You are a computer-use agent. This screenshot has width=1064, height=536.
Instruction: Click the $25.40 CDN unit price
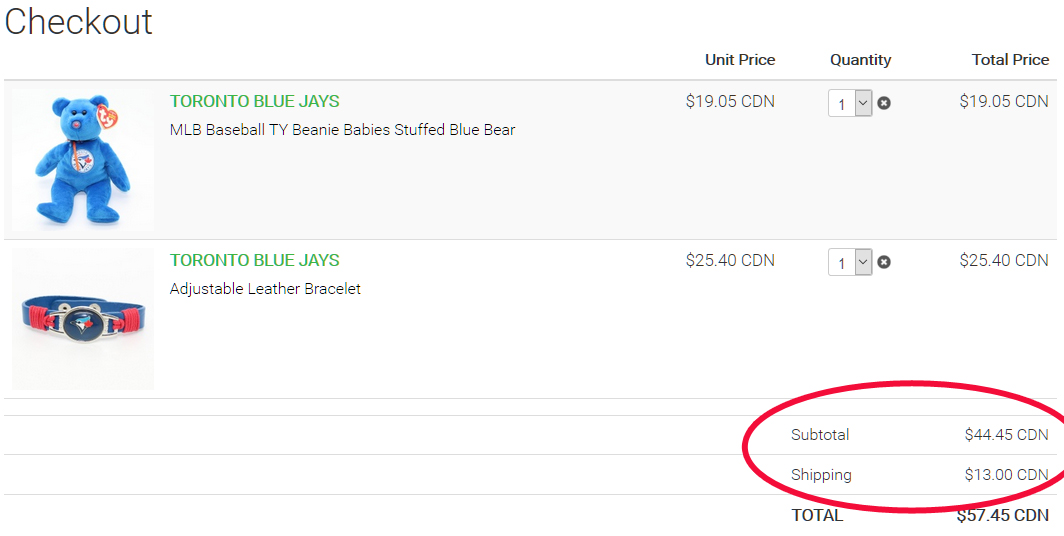tap(729, 260)
